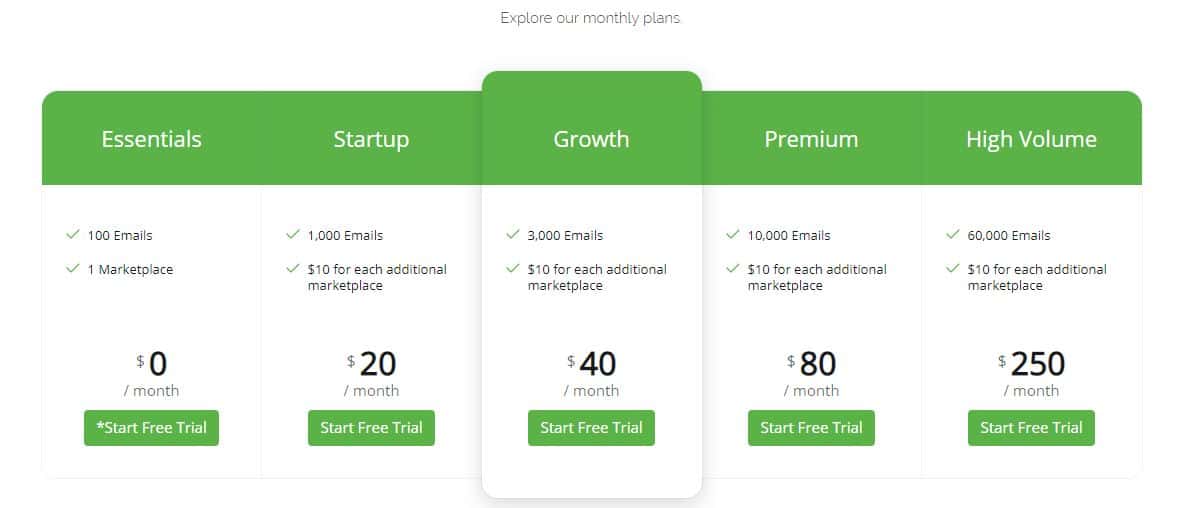Click Growth plan's additional marketplace checkmark
Viewport: 1191px width, 508px height.
tap(512, 269)
